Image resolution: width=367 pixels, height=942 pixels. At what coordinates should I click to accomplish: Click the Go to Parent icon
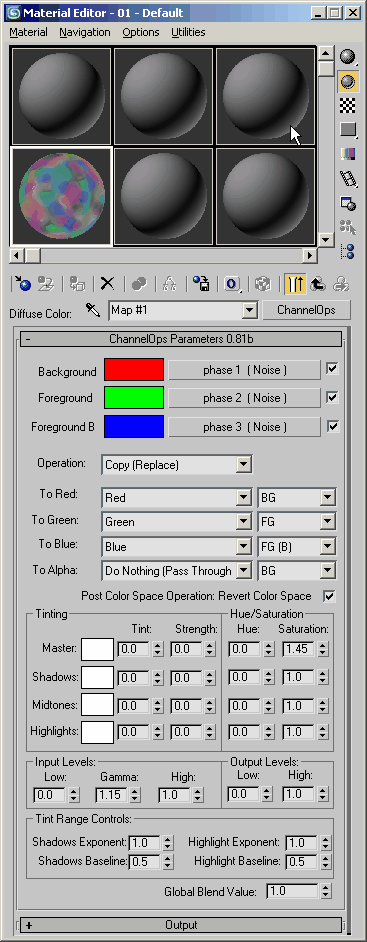pyautogui.click(x=318, y=283)
